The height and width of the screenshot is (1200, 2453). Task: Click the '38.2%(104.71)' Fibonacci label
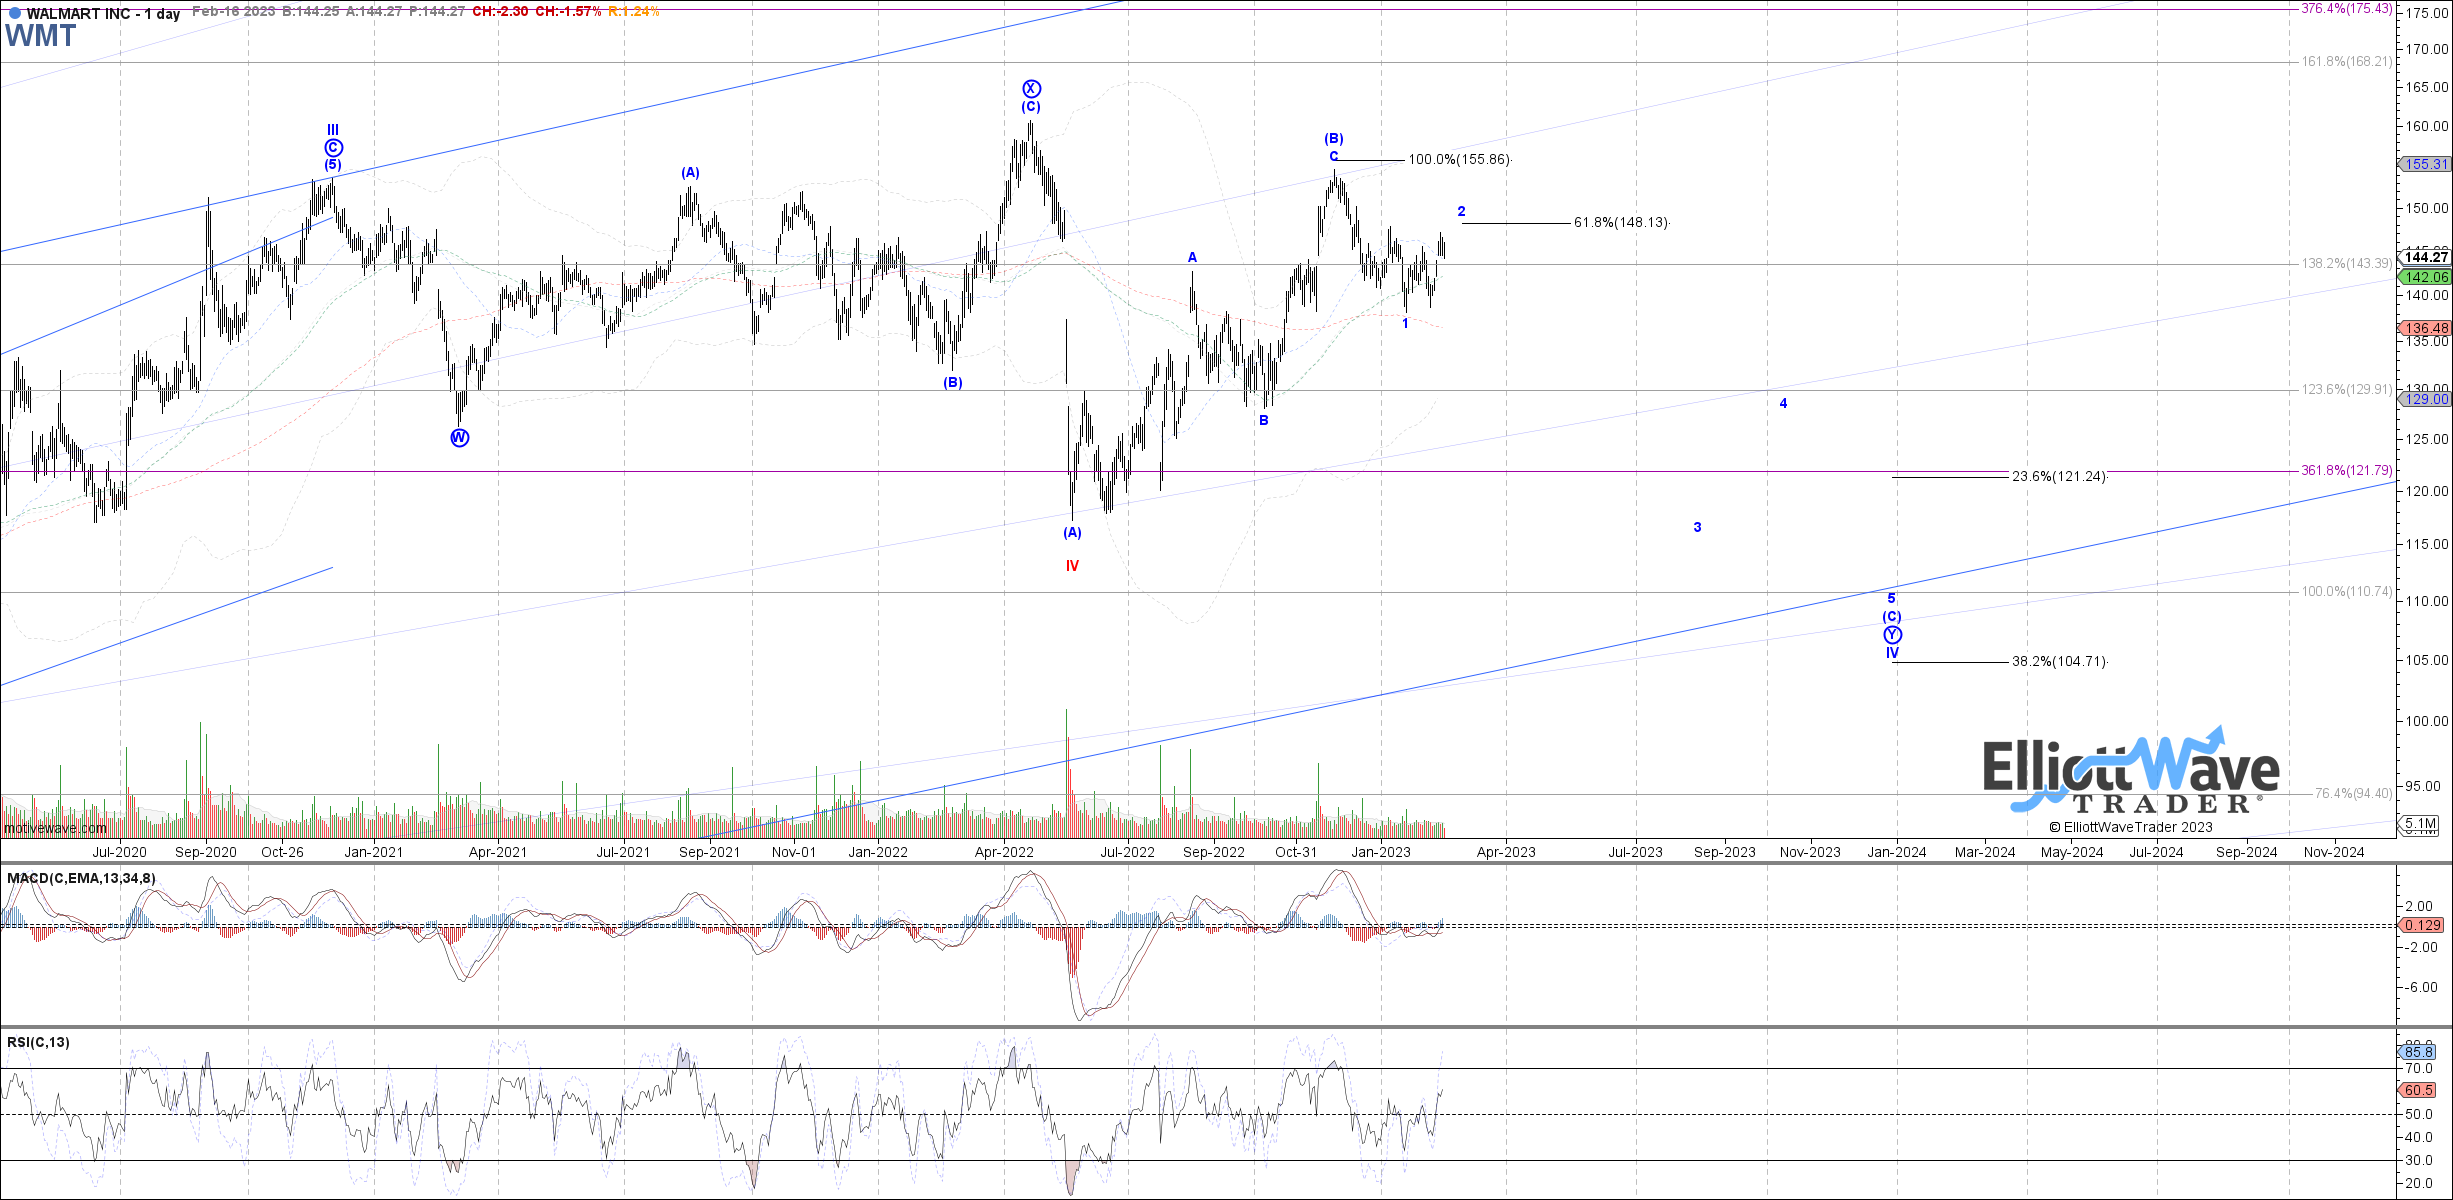click(x=2059, y=661)
